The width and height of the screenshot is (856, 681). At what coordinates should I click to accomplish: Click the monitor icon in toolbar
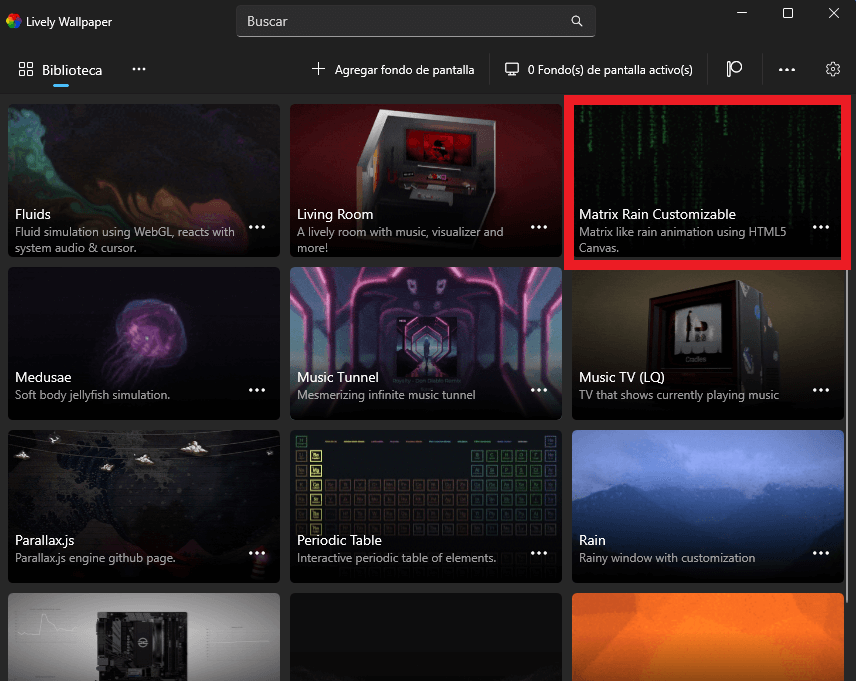pyautogui.click(x=512, y=69)
